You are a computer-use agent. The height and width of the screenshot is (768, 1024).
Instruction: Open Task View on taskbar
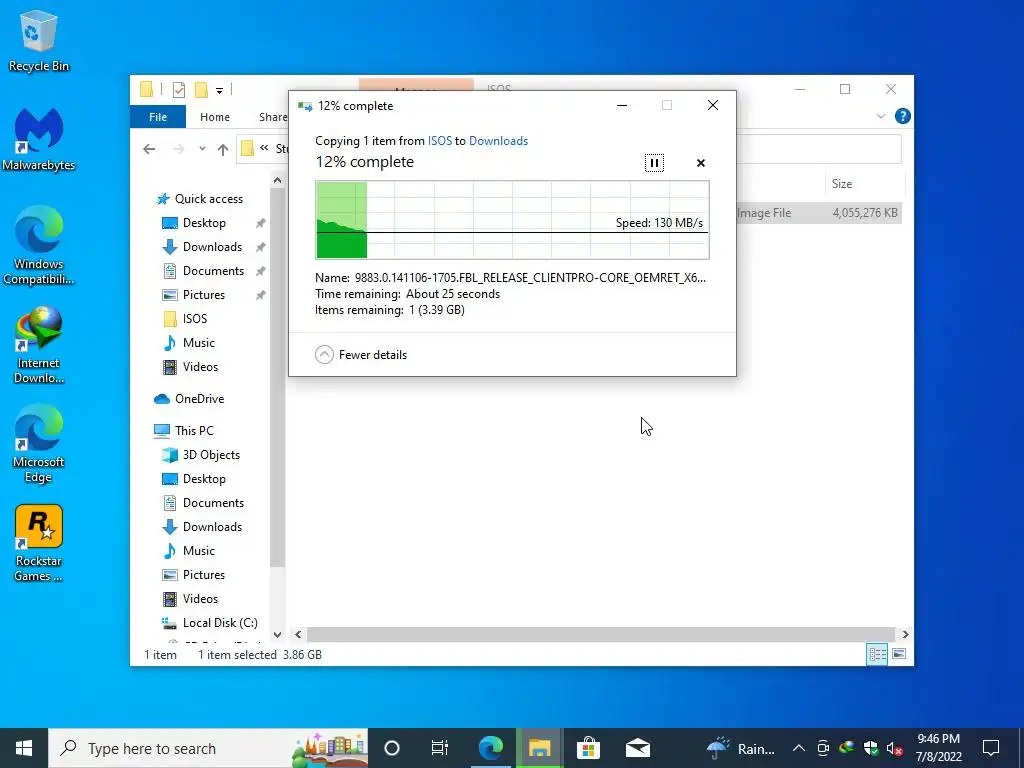click(x=440, y=748)
